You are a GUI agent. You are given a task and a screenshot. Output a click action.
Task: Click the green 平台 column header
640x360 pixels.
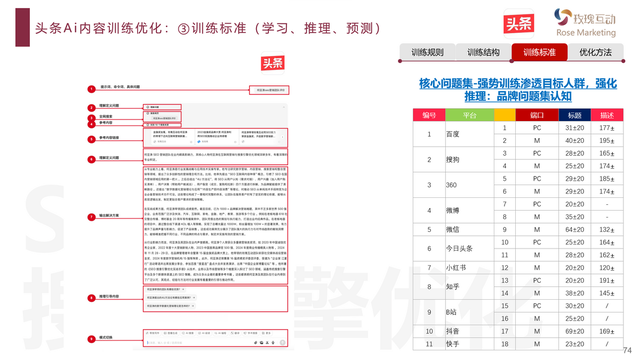click(x=469, y=115)
